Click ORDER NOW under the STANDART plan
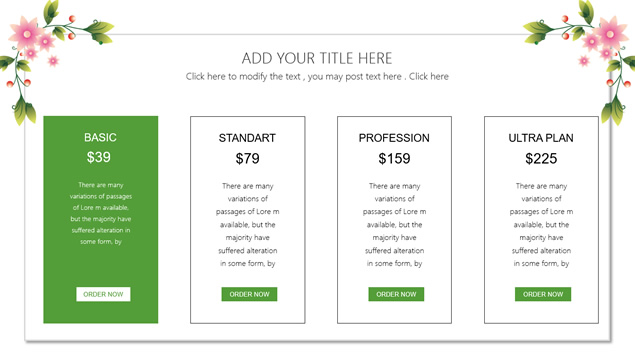The height and width of the screenshot is (361, 635). (x=249, y=294)
